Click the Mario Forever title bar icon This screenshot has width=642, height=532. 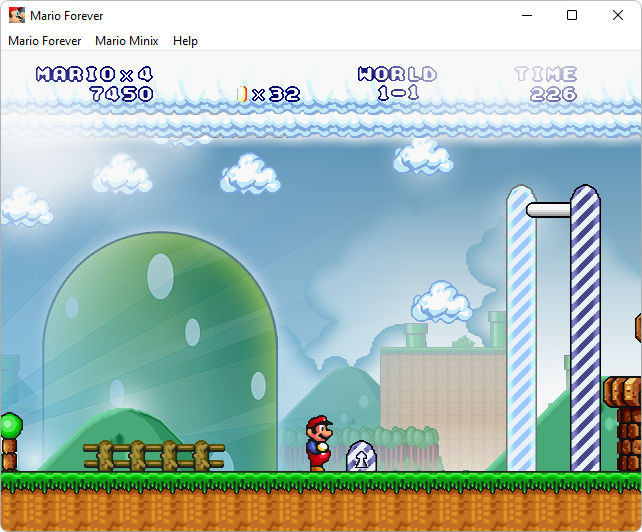coord(17,15)
